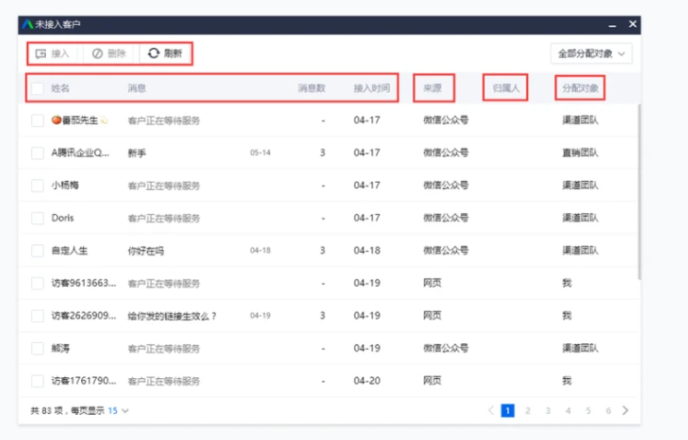Select customer name Doris
Image resolution: width=688 pixels, height=440 pixels.
(x=63, y=218)
